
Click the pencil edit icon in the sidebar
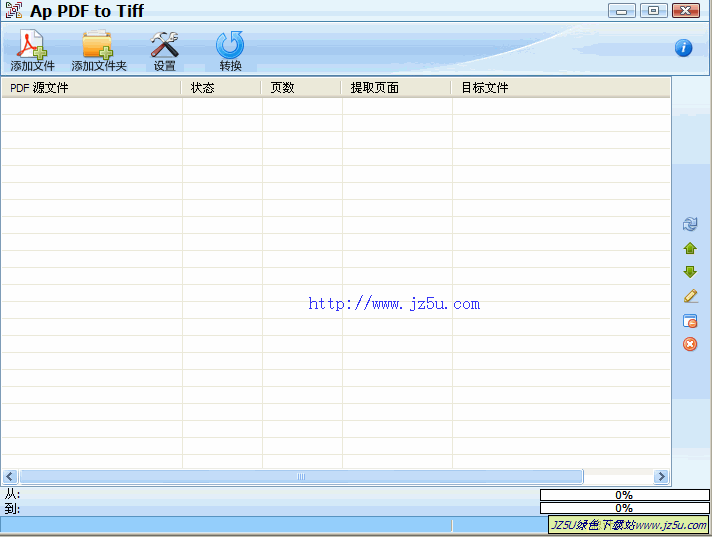pyautogui.click(x=690, y=296)
